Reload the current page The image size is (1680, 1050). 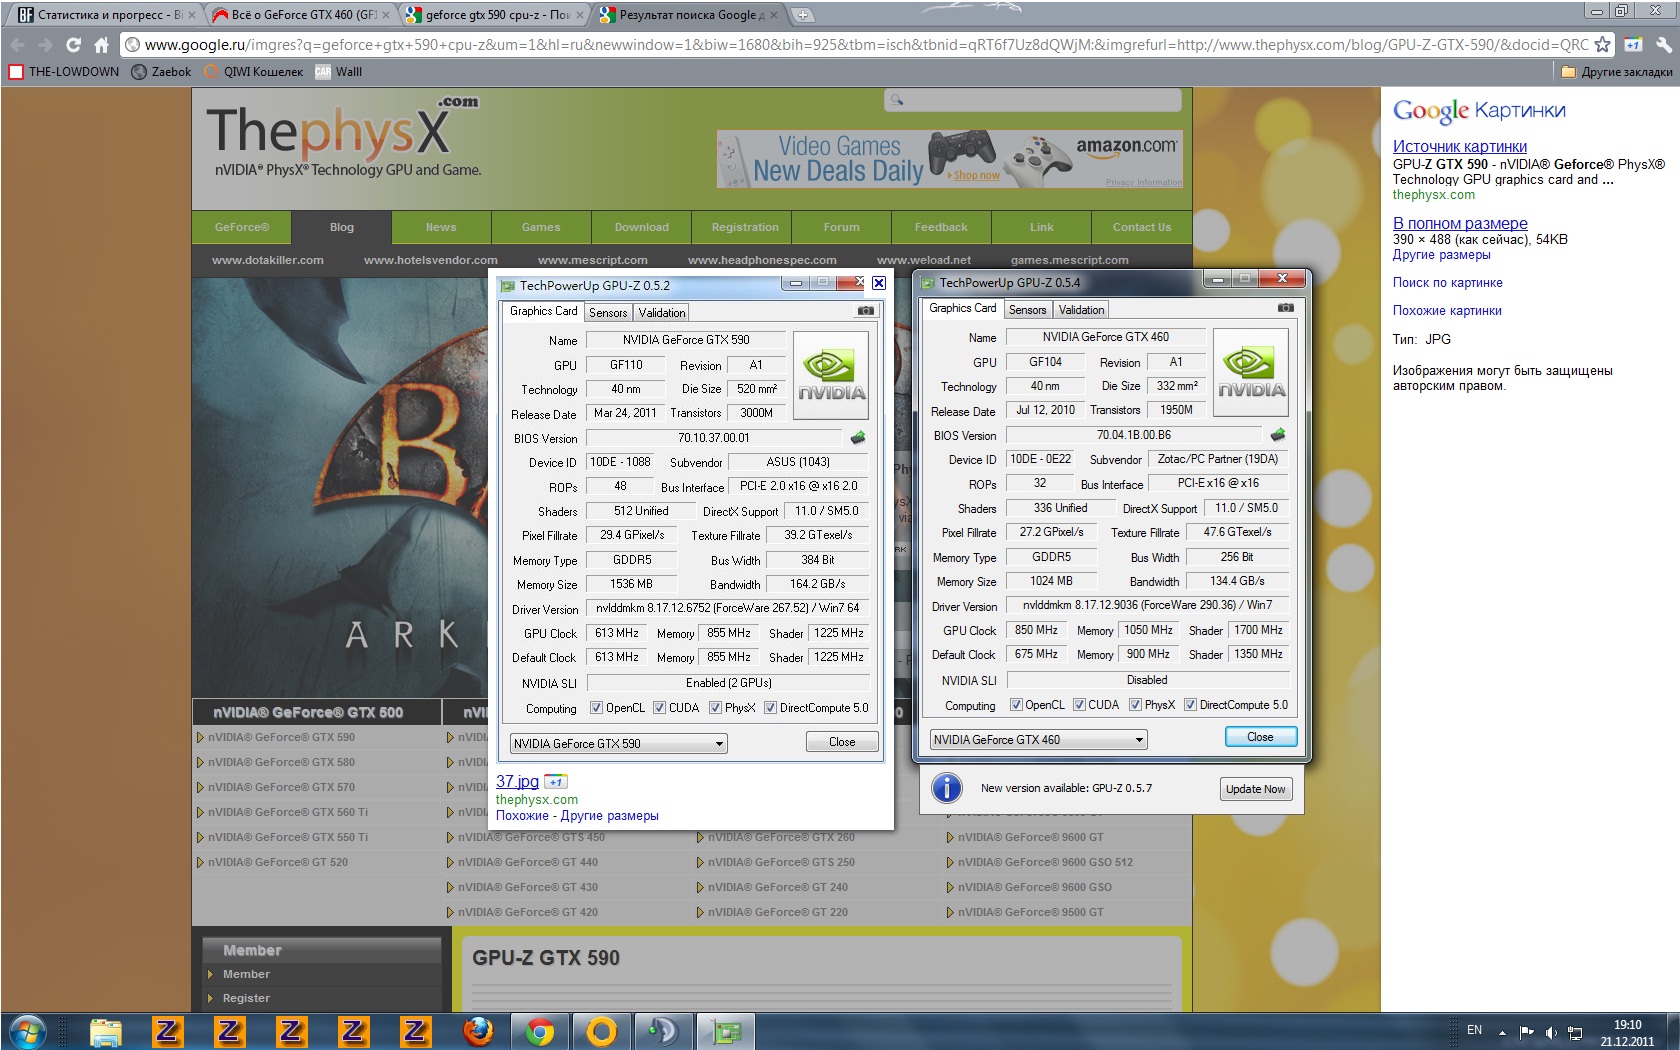tap(73, 45)
